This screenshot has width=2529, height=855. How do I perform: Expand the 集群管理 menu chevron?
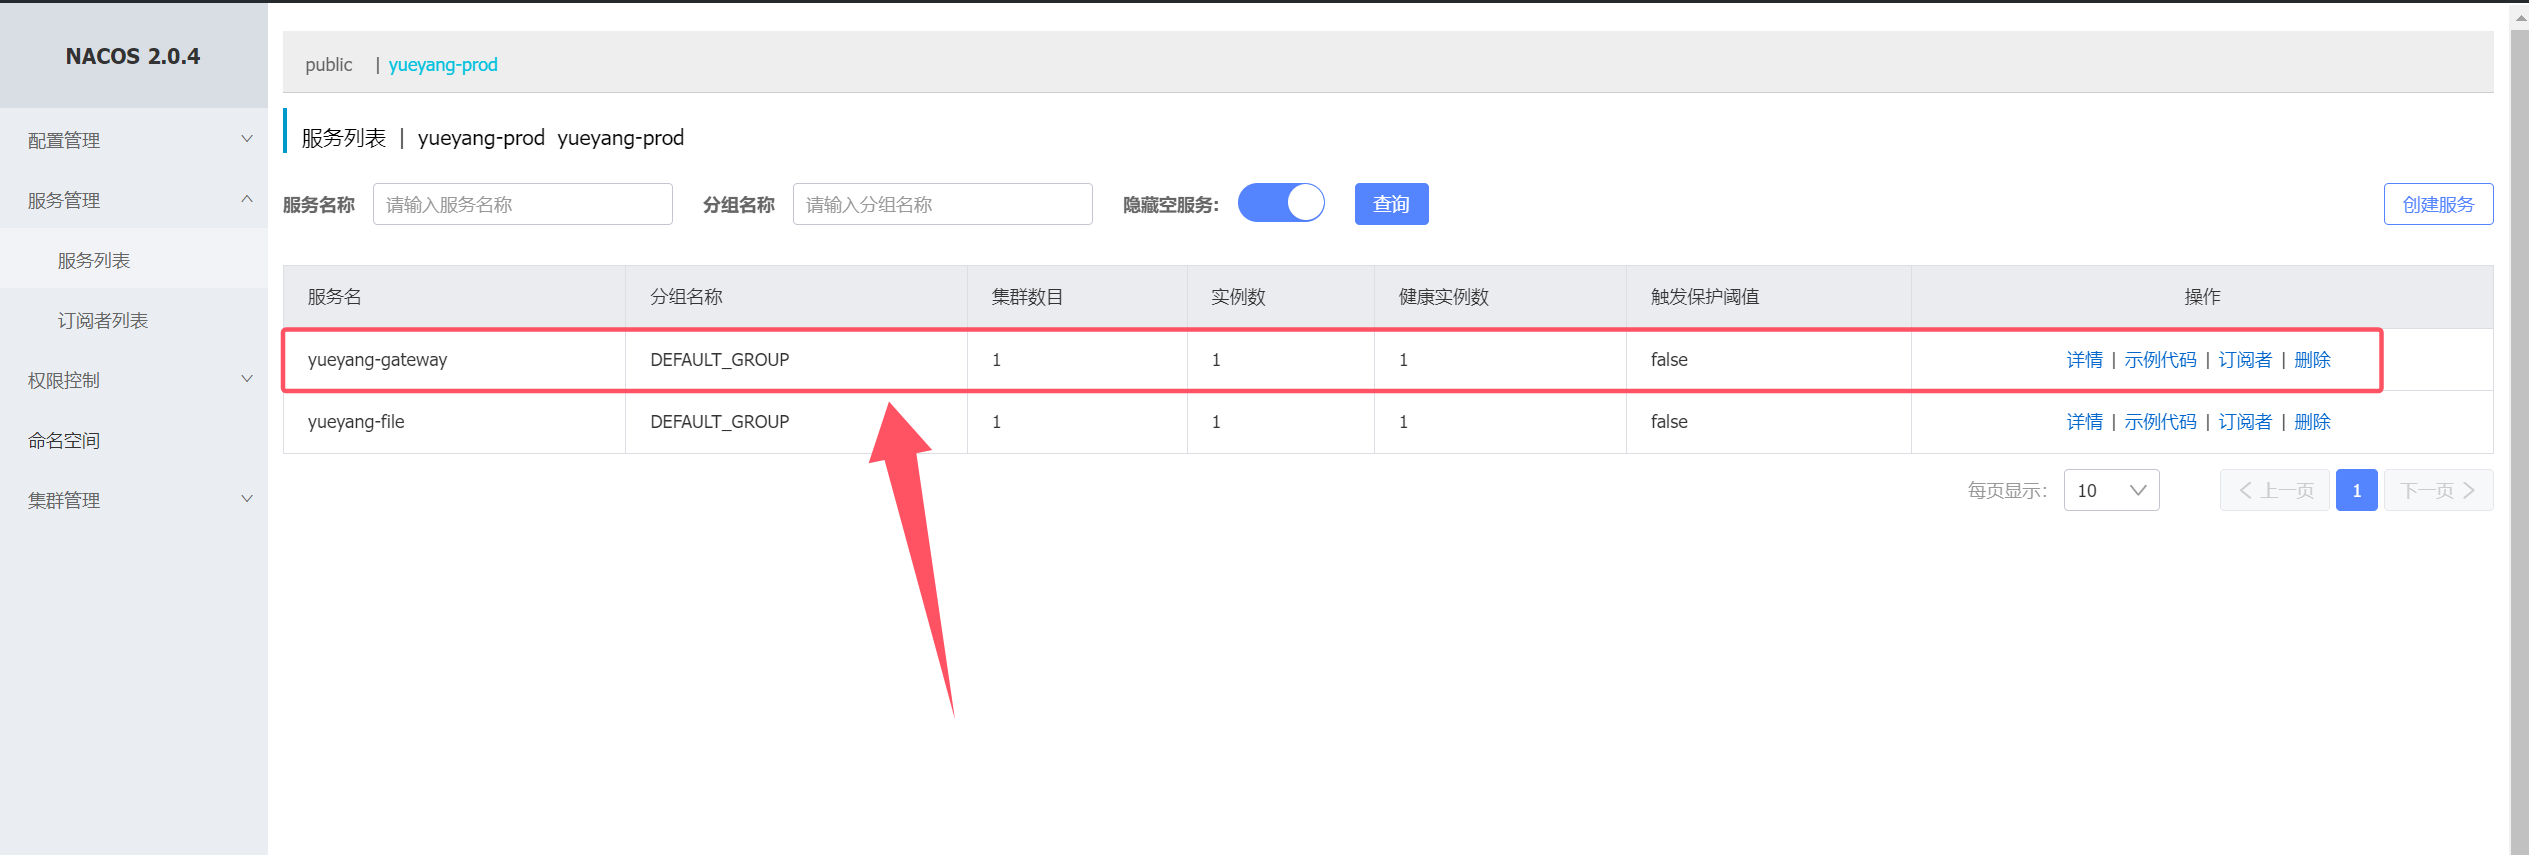pyautogui.click(x=247, y=499)
